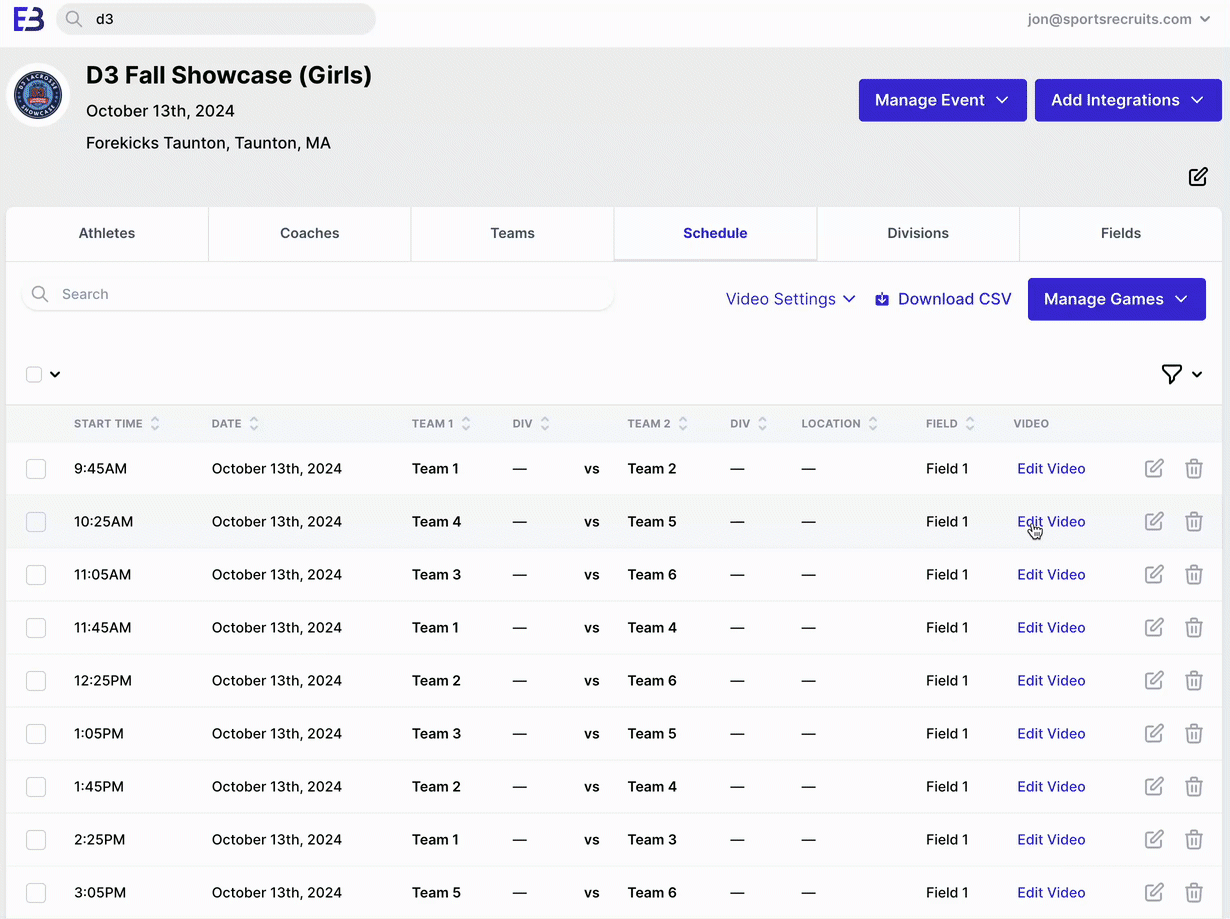Expand the Manage Event dropdown
The width and height of the screenshot is (1230, 919).
click(942, 100)
